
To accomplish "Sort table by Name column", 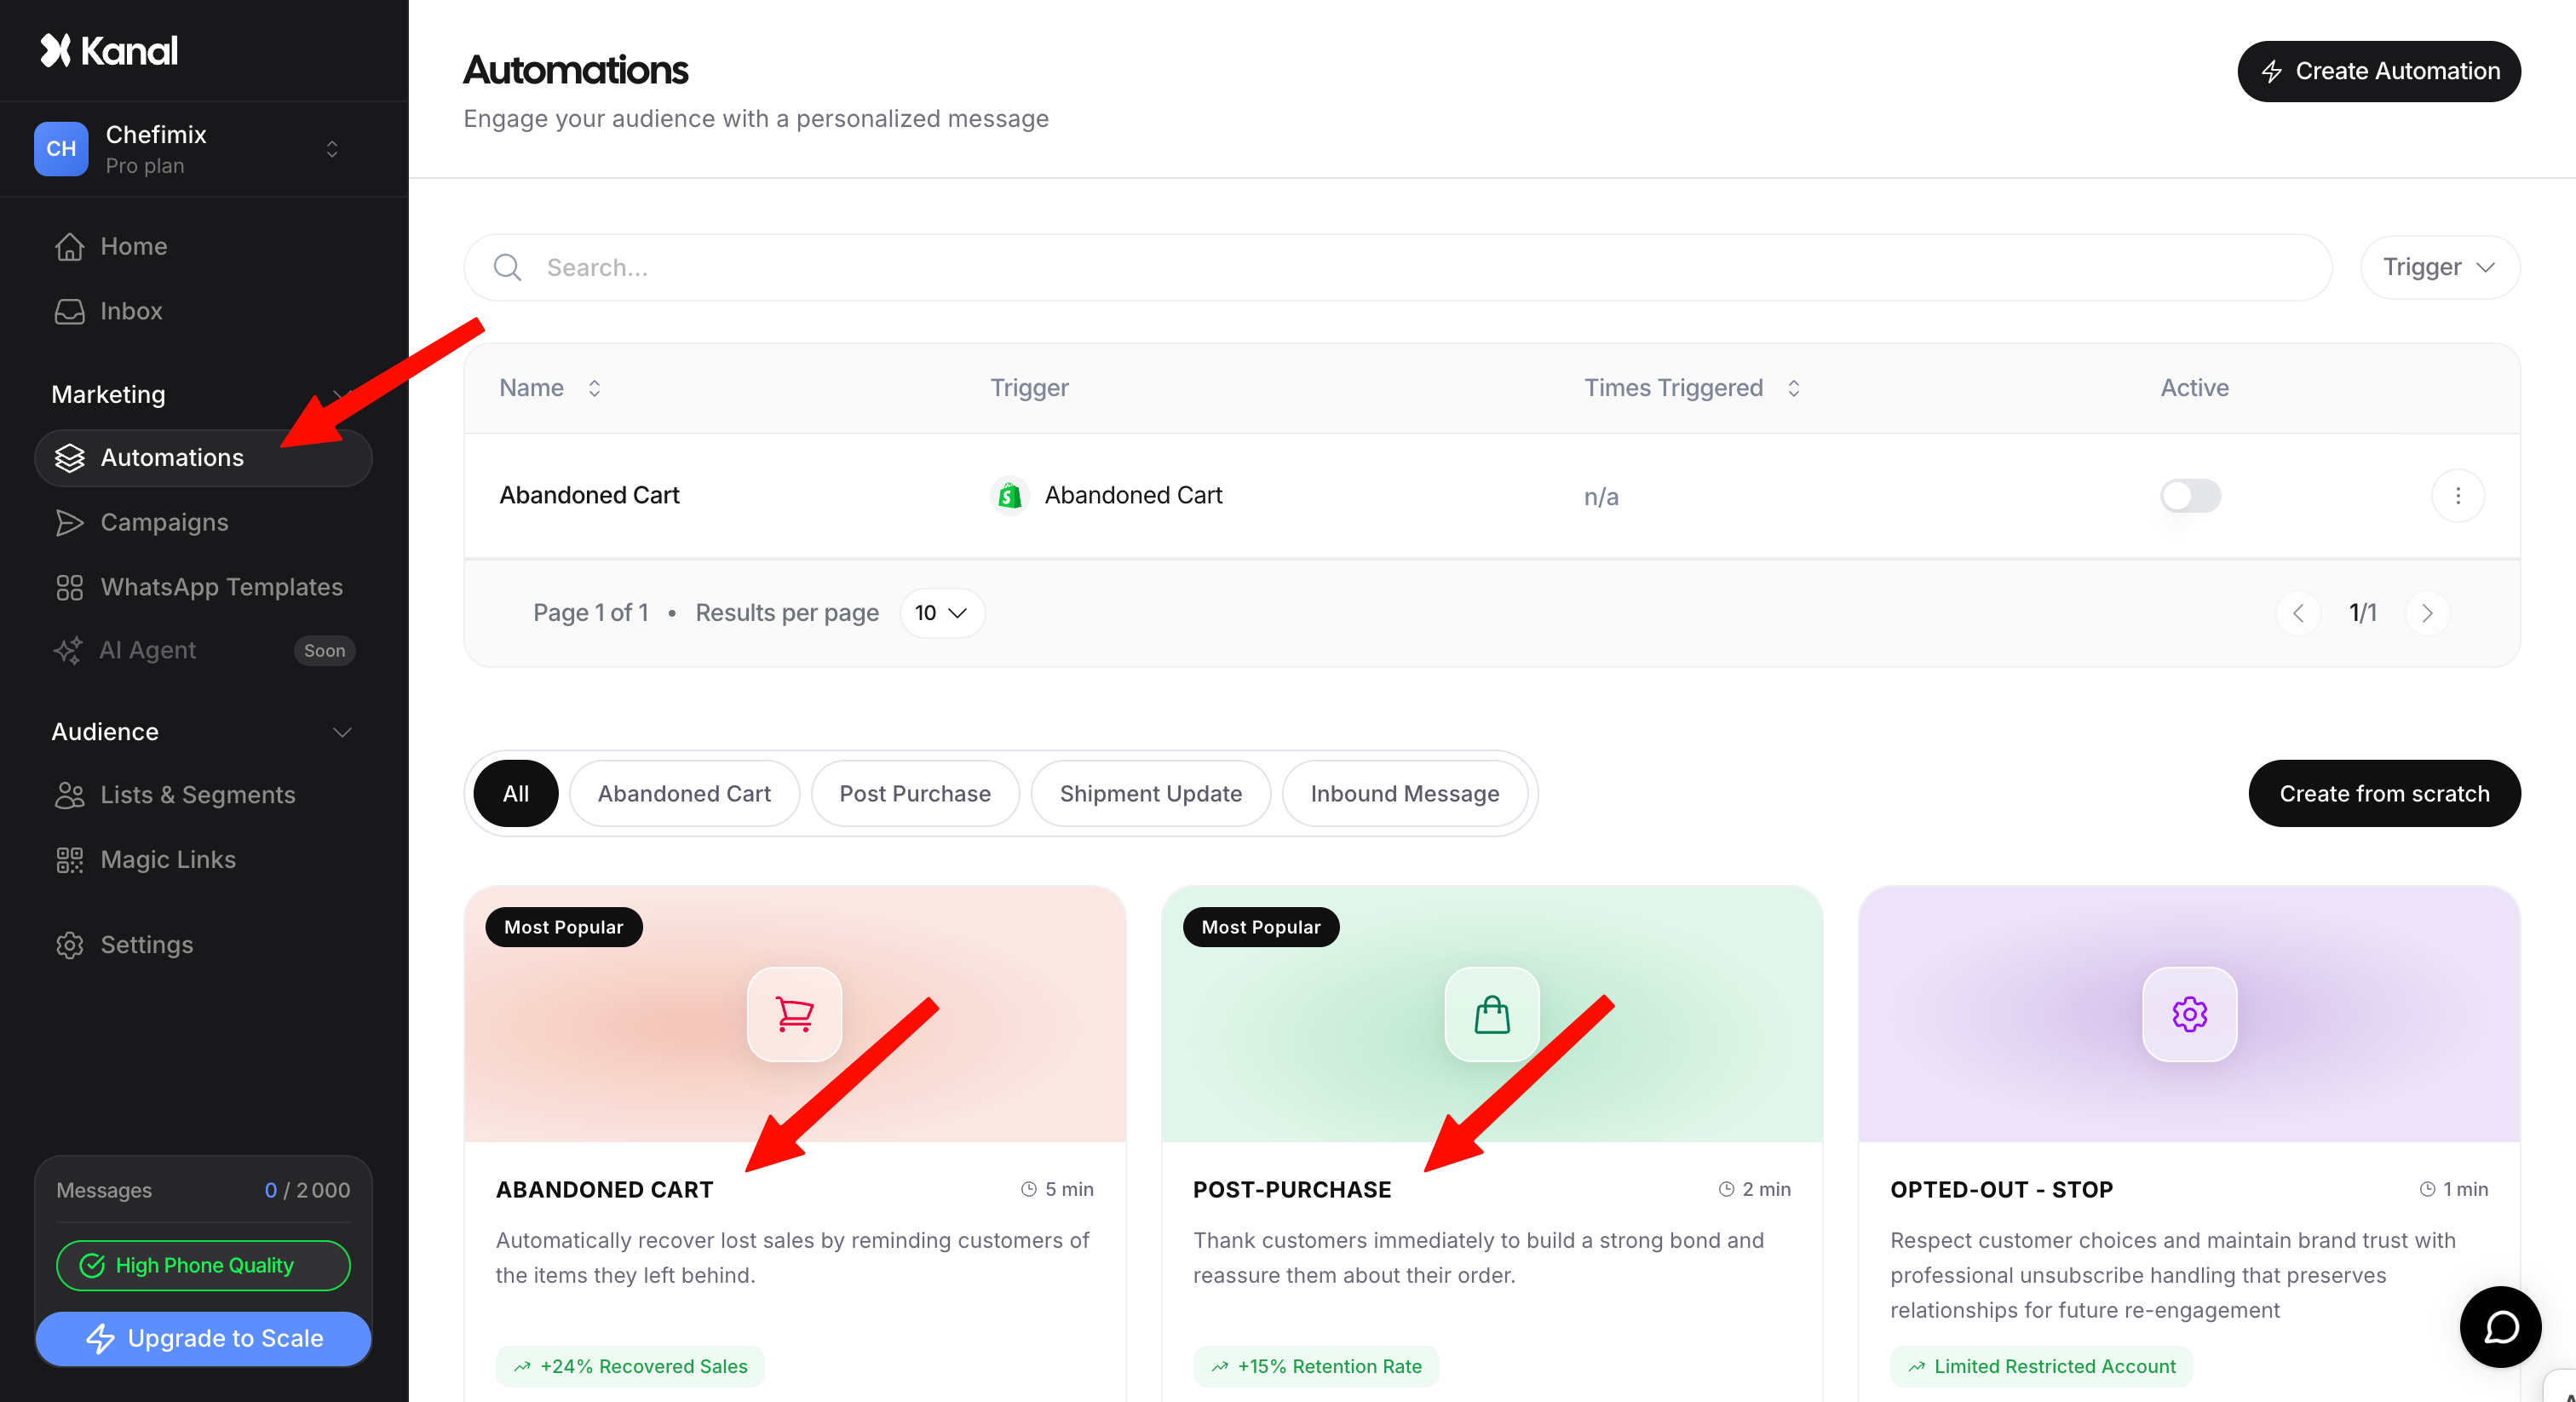I will pos(594,388).
